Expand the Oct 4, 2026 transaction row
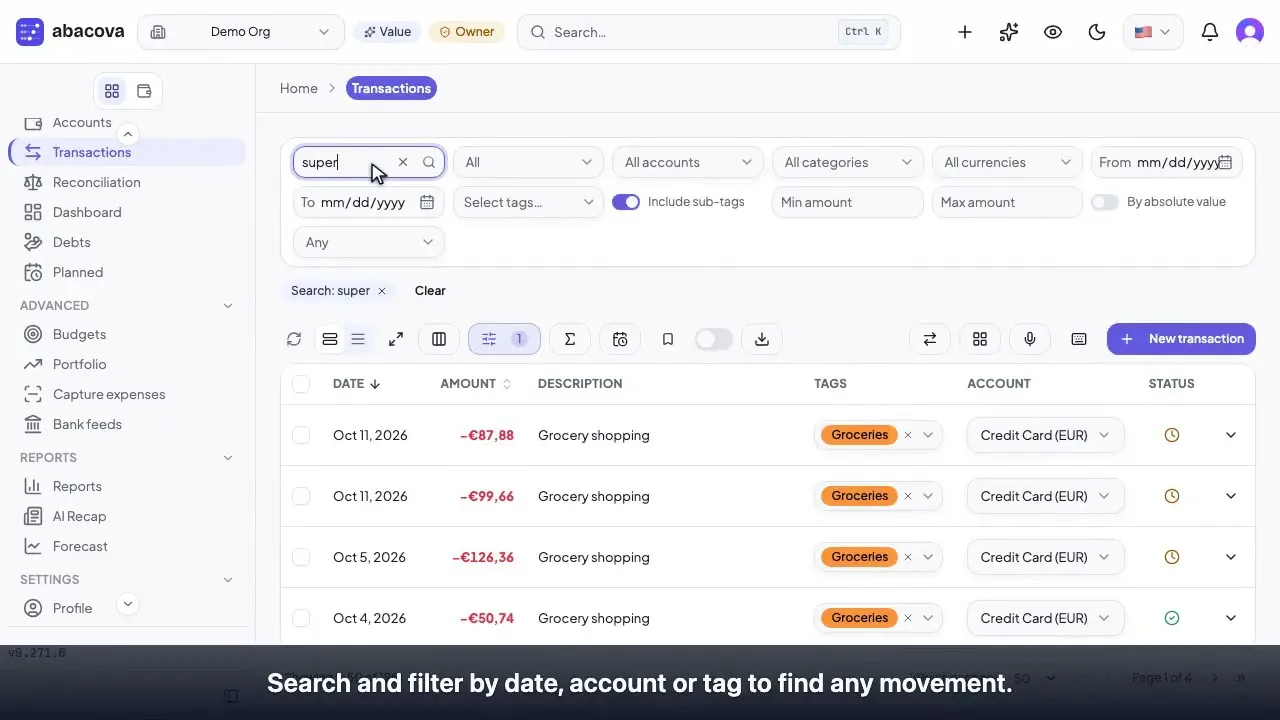The width and height of the screenshot is (1280, 720). [x=1231, y=618]
